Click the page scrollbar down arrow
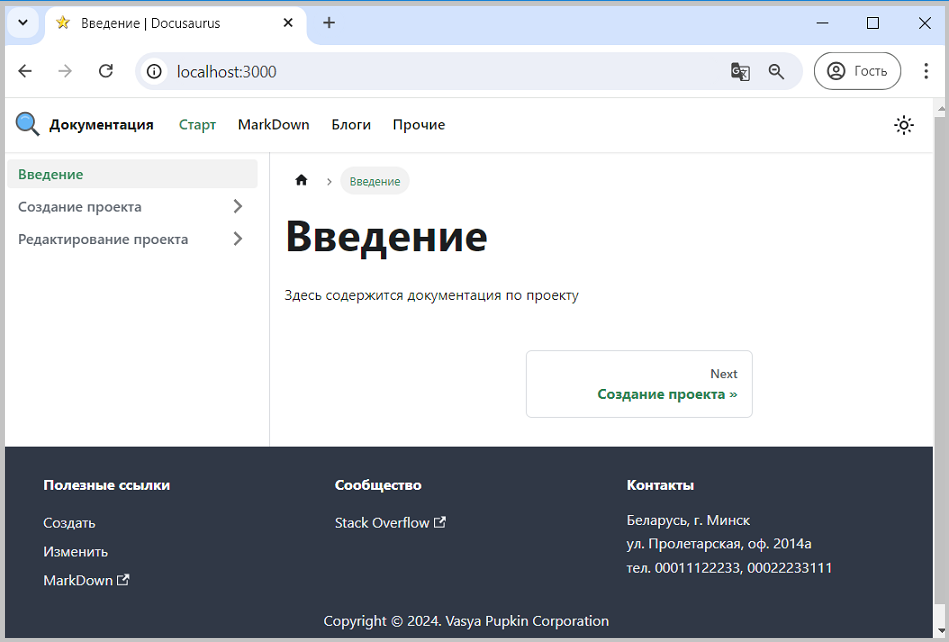 click(940, 631)
